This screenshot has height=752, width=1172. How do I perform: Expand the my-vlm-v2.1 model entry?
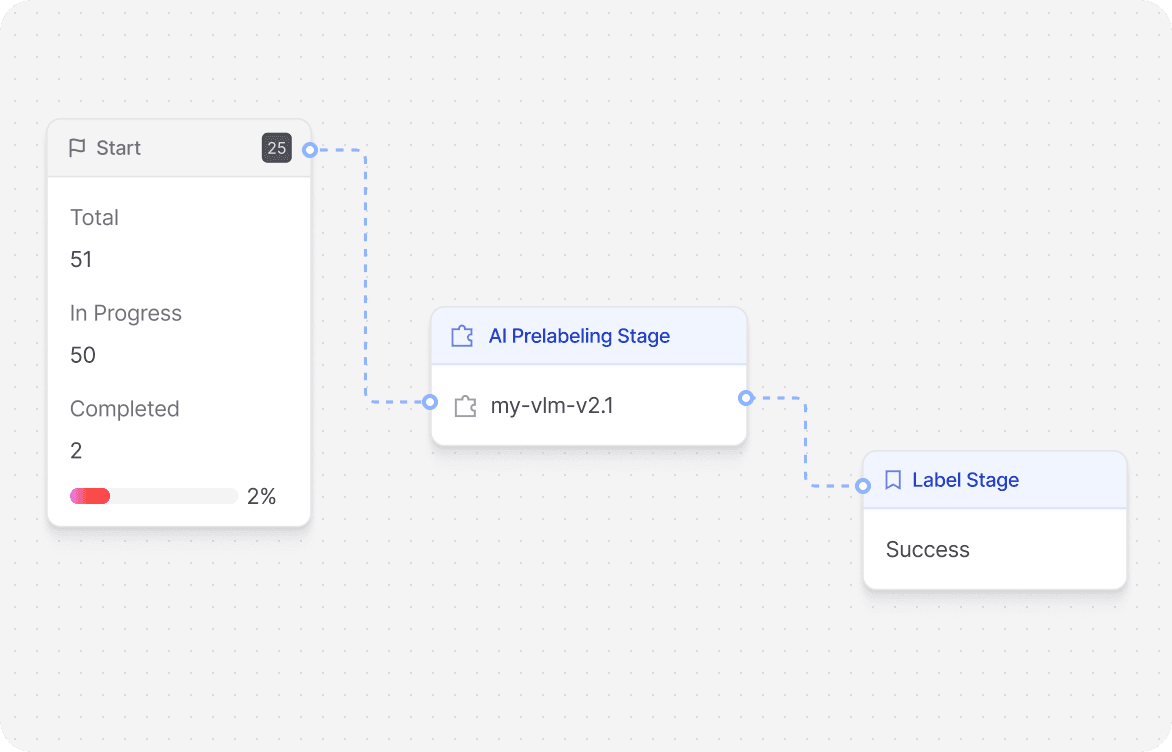coord(553,405)
